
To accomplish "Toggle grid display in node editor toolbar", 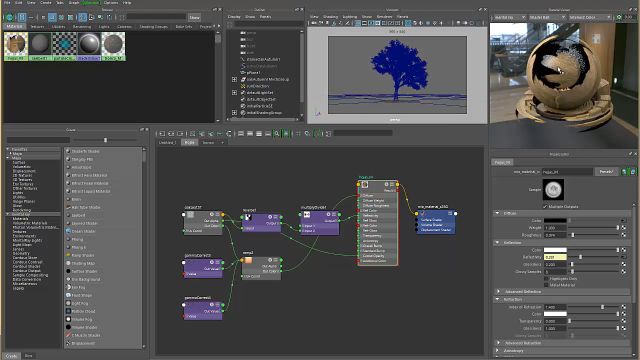I will 298,133.
